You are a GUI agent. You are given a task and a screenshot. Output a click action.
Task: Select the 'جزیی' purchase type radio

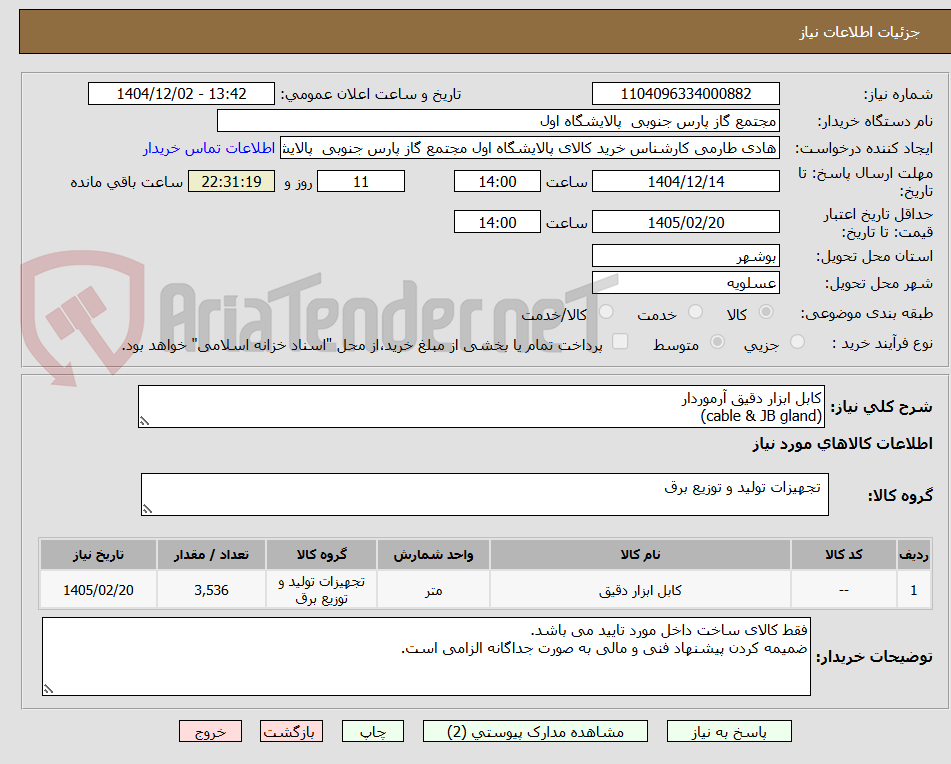click(798, 342)
